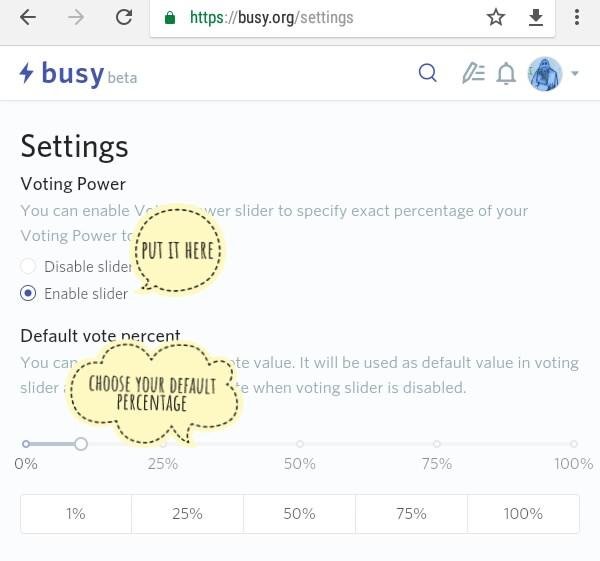
Task: Select the Enable slider radio button
Action: click(x=28, y=293)
